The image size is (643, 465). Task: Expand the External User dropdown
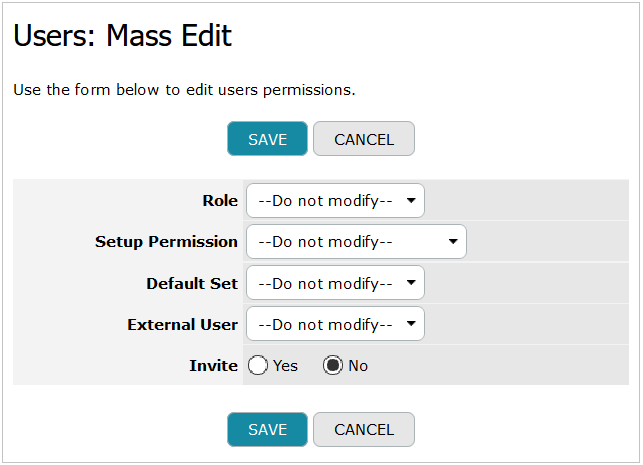[x=335, y=324]
